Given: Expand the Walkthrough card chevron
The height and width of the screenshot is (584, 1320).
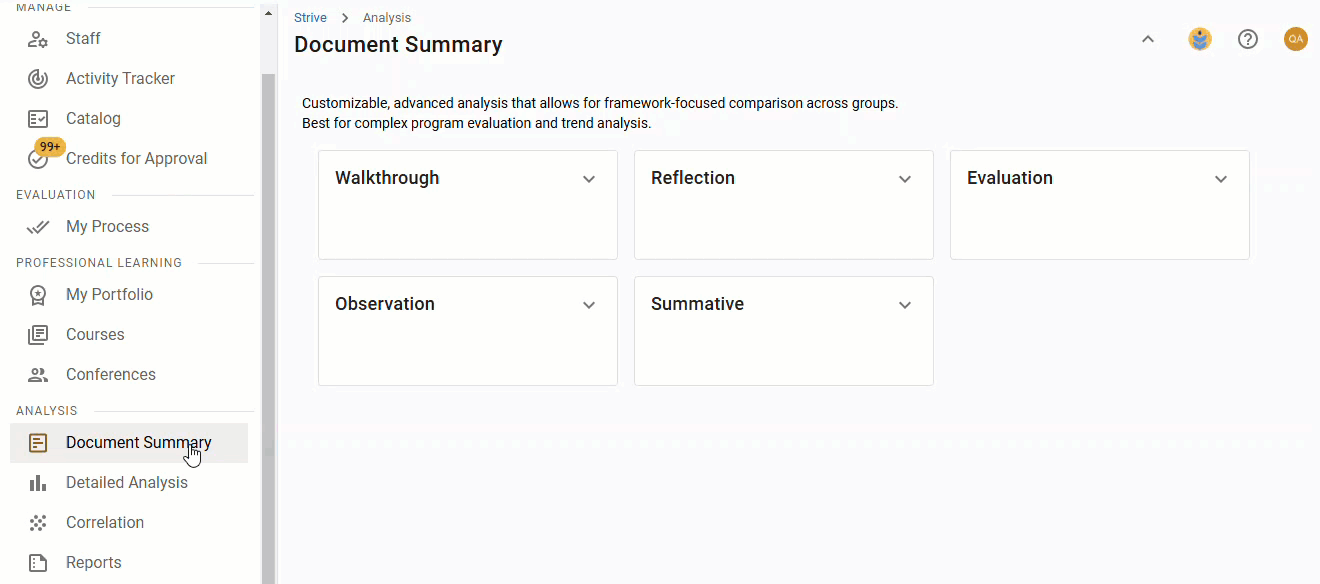Looking at the screenshot, I should pos(589,179).
